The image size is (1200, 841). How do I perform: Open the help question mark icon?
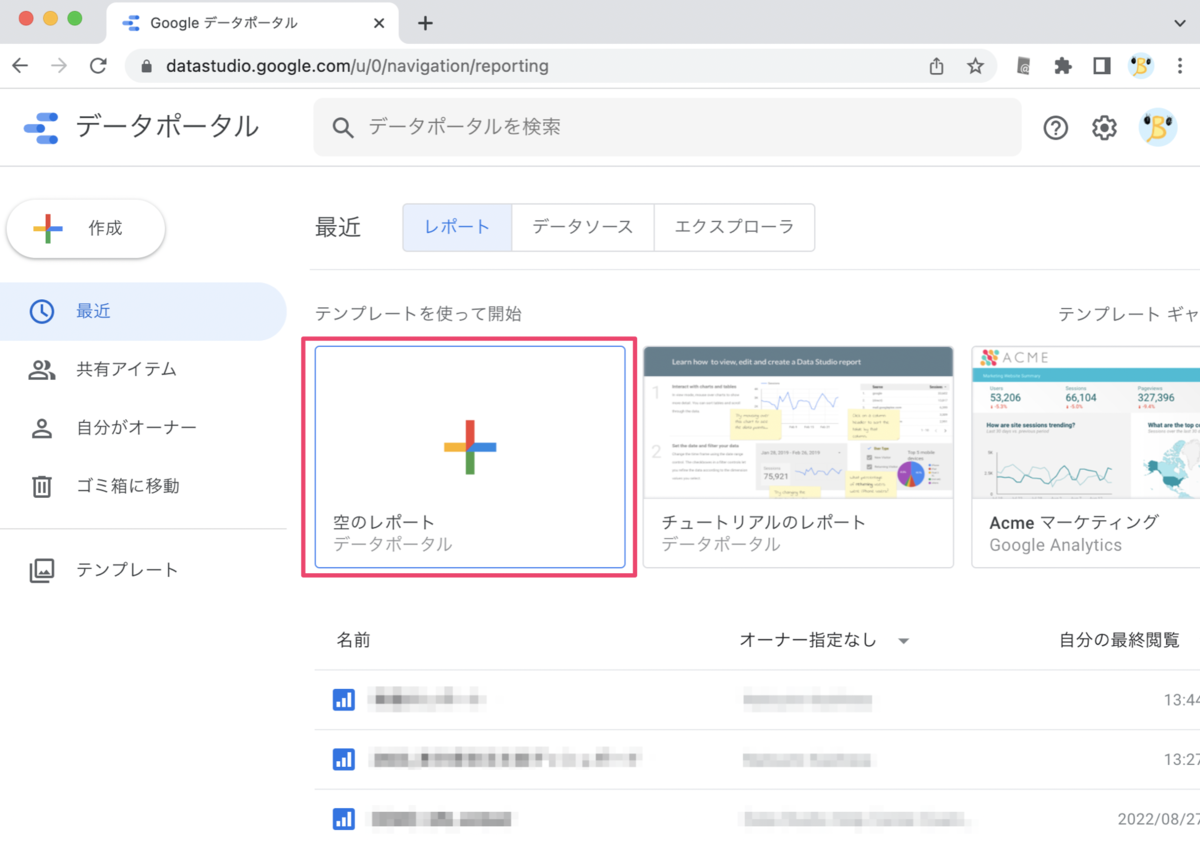pyautogui.click(x=1056, y=128)
